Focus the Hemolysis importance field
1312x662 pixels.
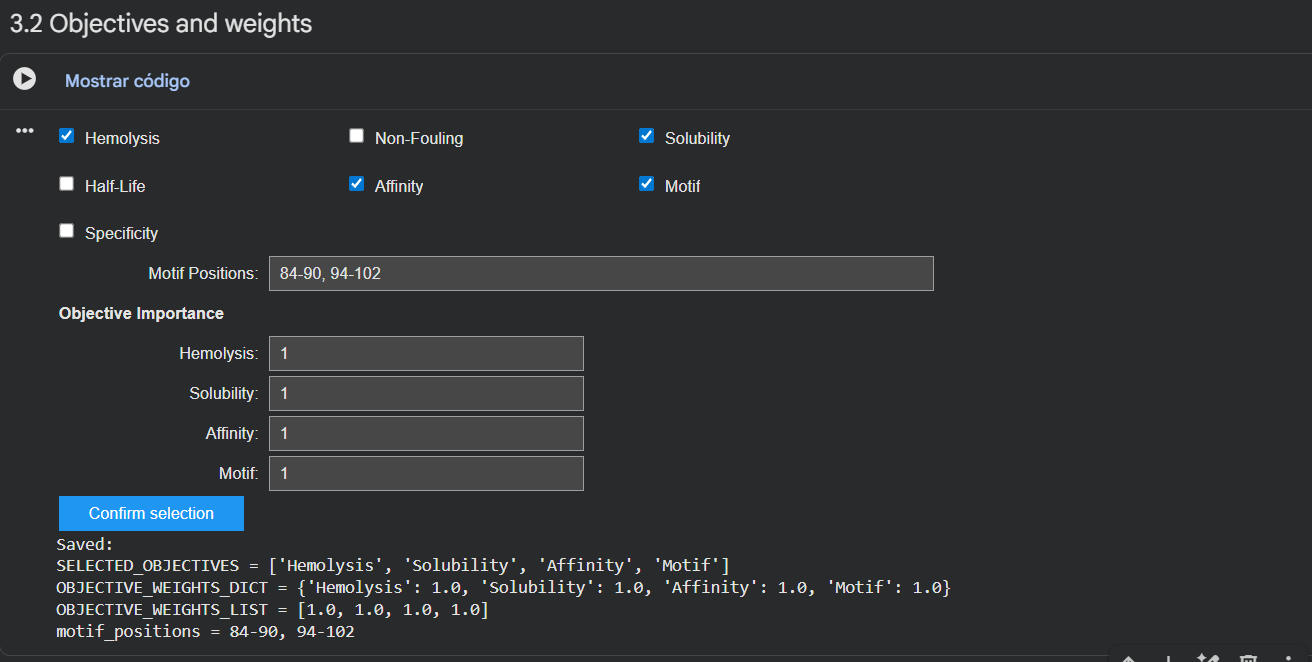tap(426, 353)
